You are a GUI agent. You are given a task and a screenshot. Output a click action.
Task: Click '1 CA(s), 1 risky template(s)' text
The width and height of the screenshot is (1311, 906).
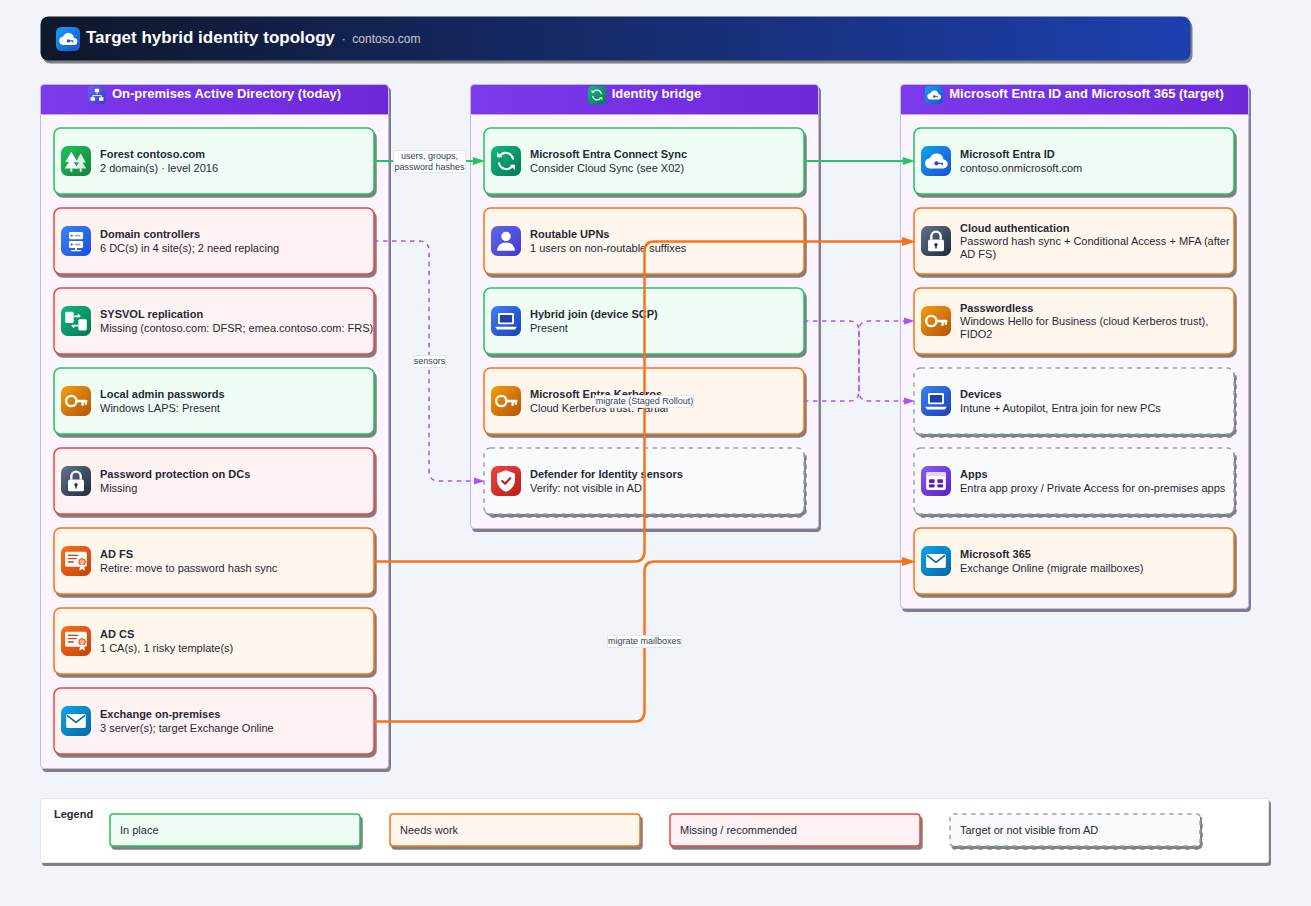click(167, 648)
